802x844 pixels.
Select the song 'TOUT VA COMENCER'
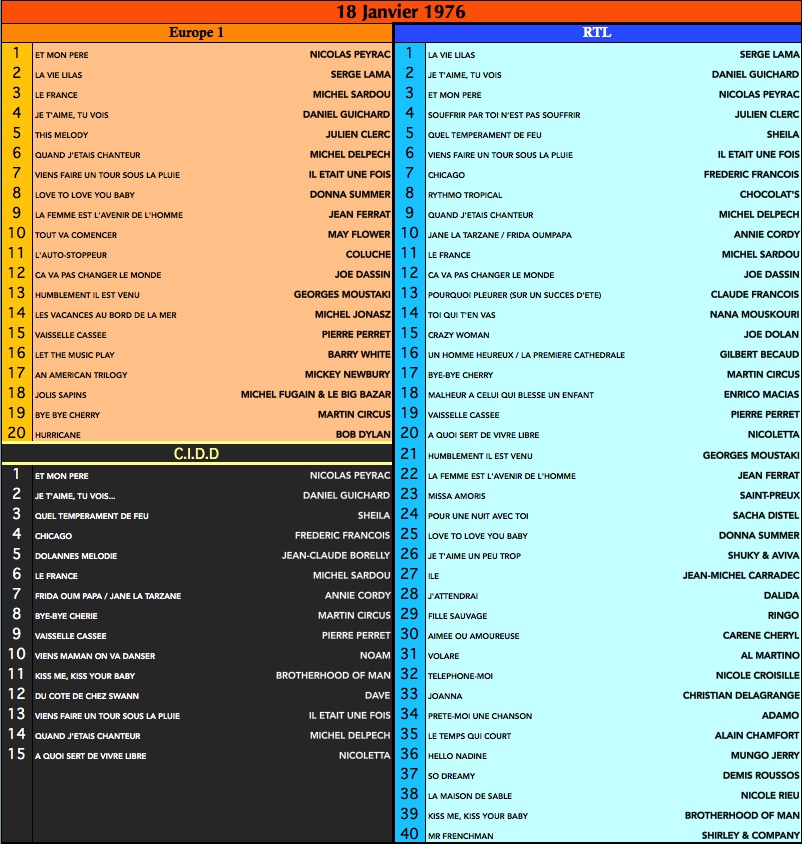(76, 235)
